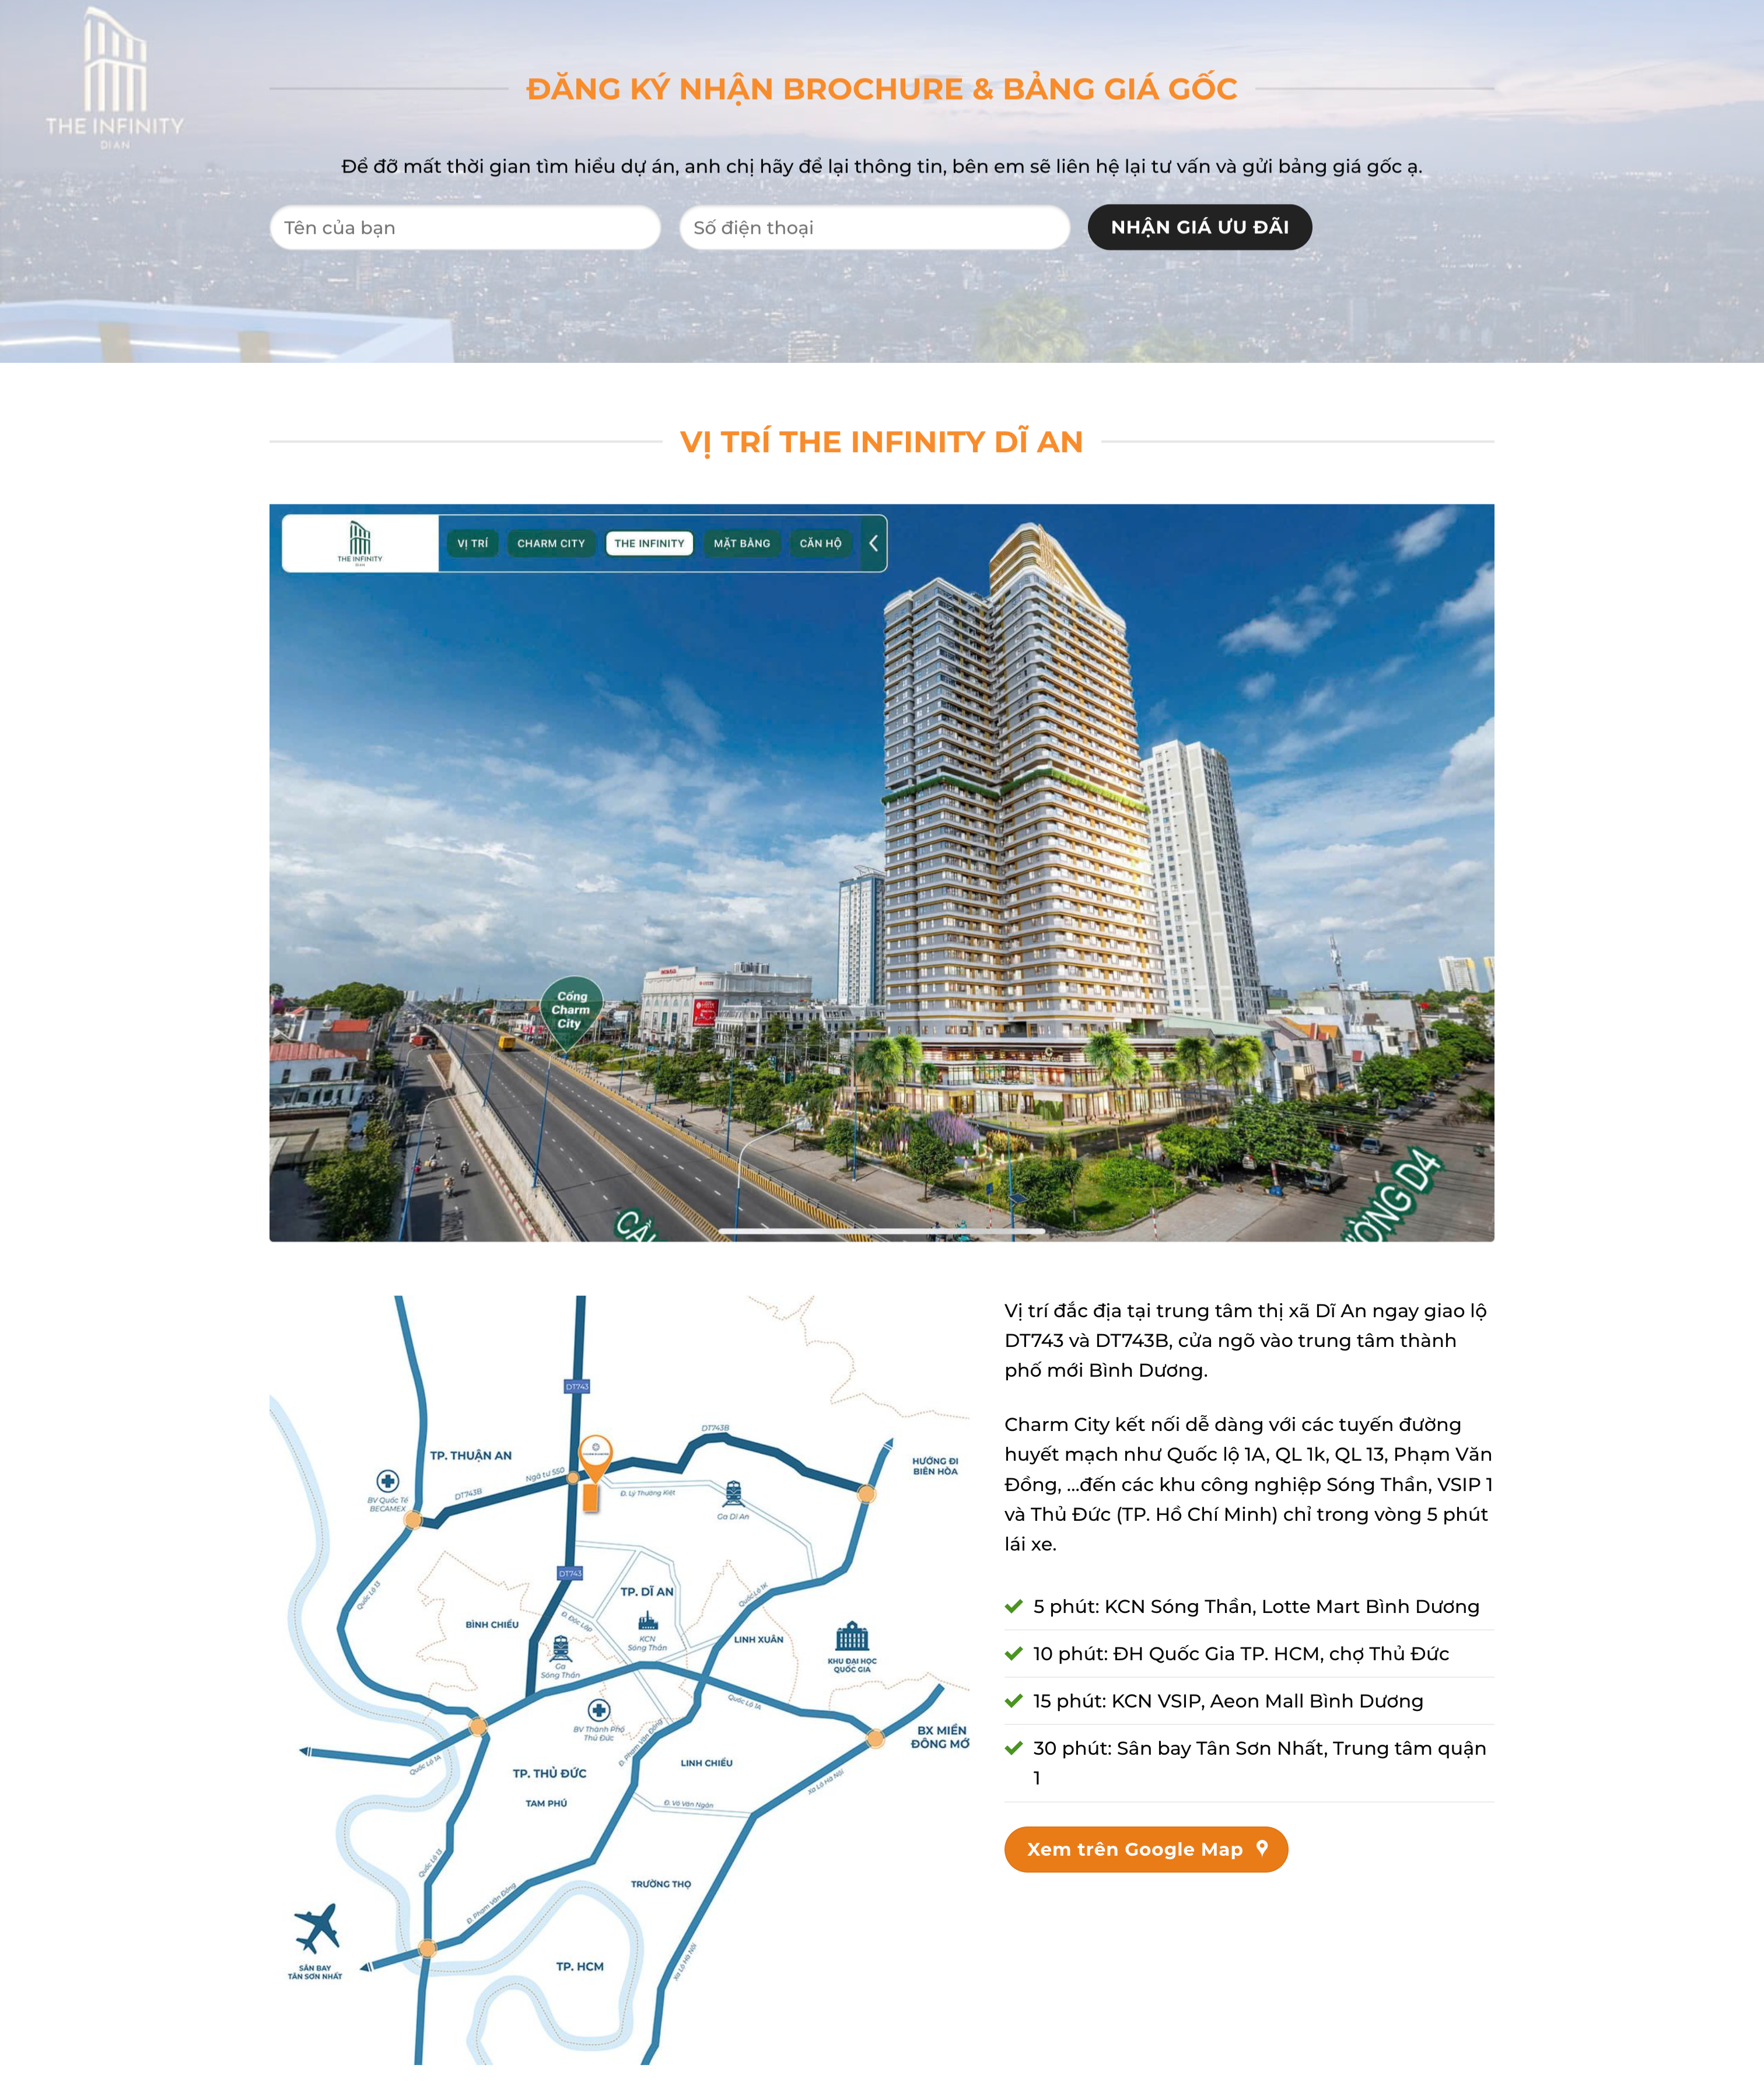Viewport: 1764px width, 2082px height.
Task: Click the 'TP. THUẬN AN' map label
Action: [471, 1455]
